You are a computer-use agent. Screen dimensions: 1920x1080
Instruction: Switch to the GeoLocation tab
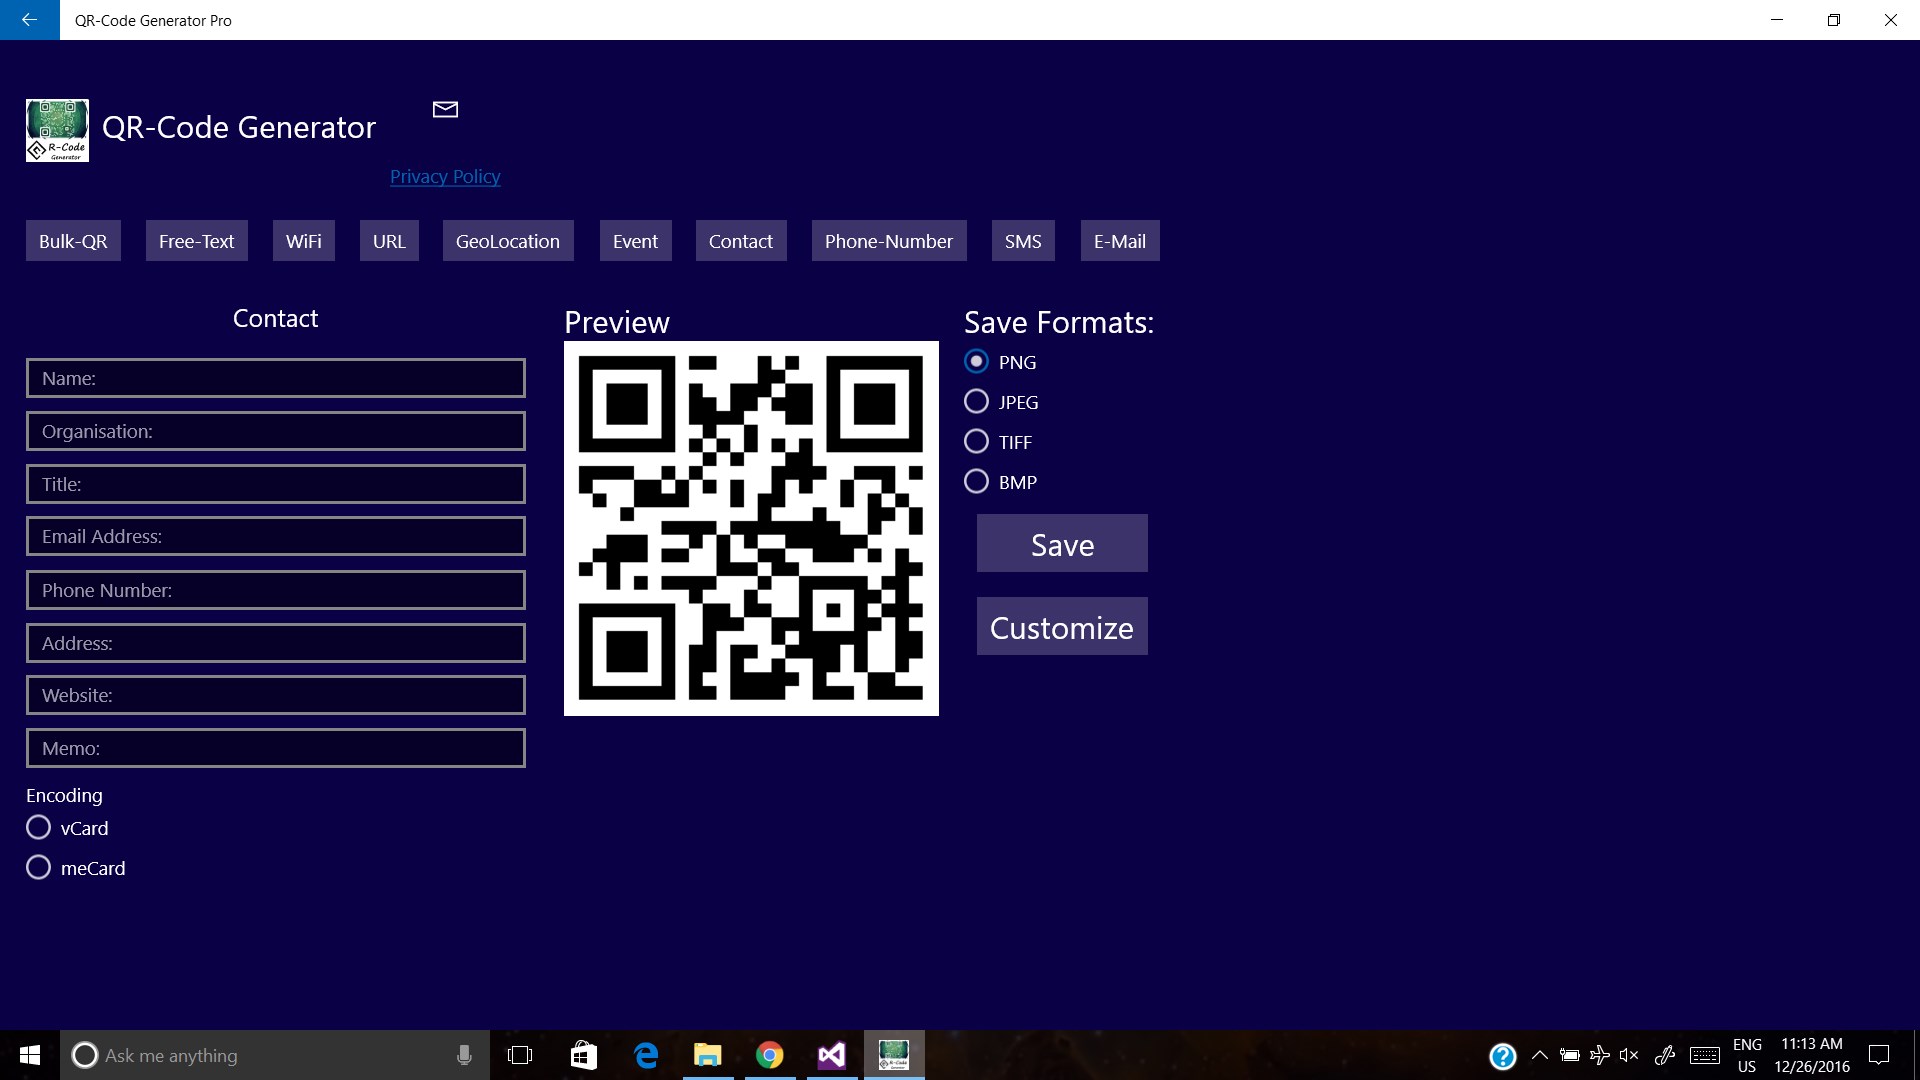(x=507, y=241)
